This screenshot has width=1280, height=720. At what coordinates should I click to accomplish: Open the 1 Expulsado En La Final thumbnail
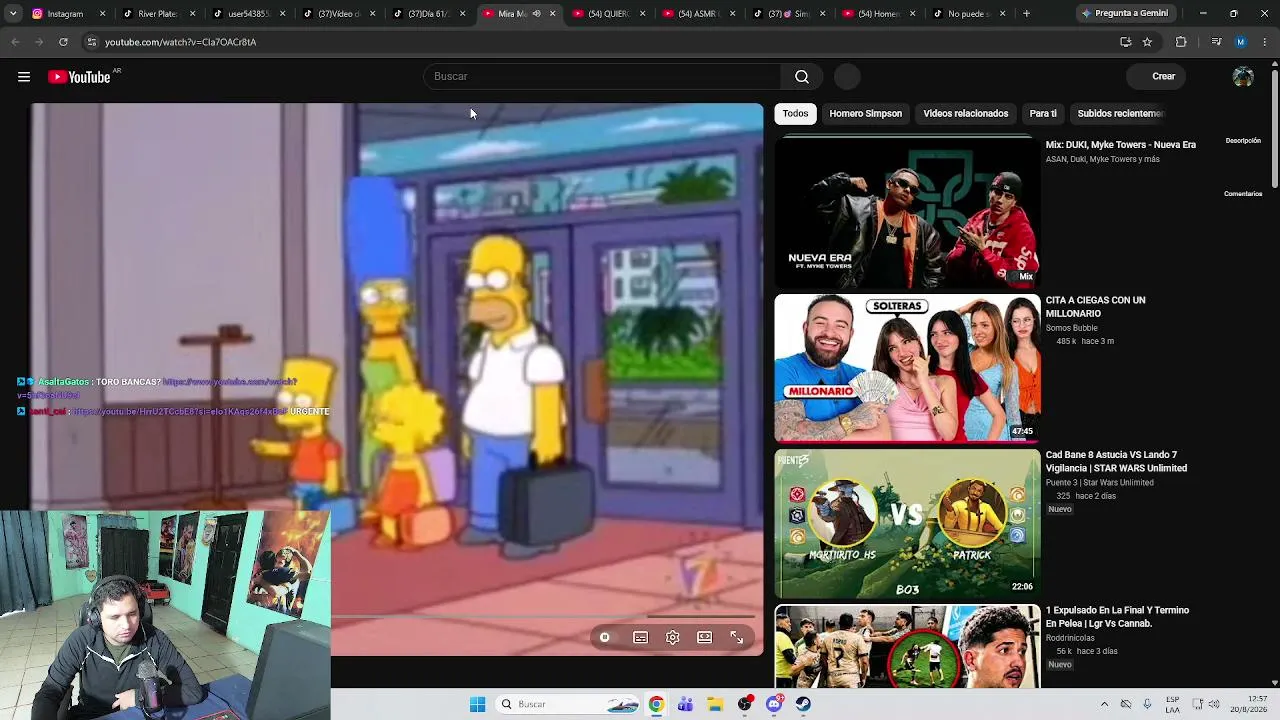click(907, 647)
